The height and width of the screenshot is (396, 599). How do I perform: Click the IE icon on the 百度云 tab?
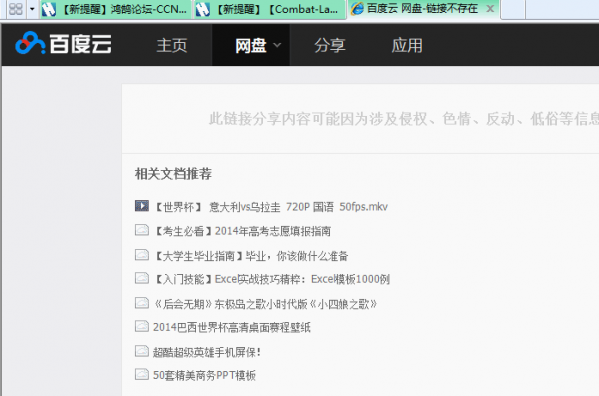click(x=357, y=8)
